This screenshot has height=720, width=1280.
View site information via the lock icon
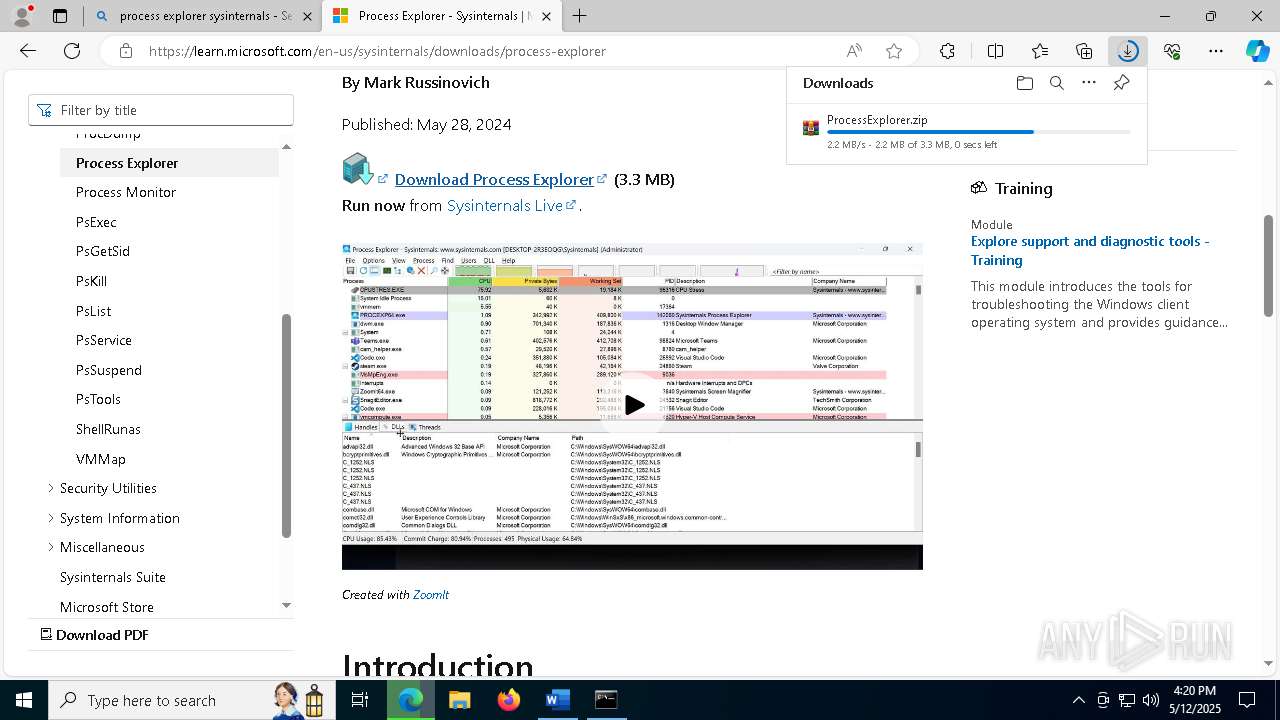[125, 51]
